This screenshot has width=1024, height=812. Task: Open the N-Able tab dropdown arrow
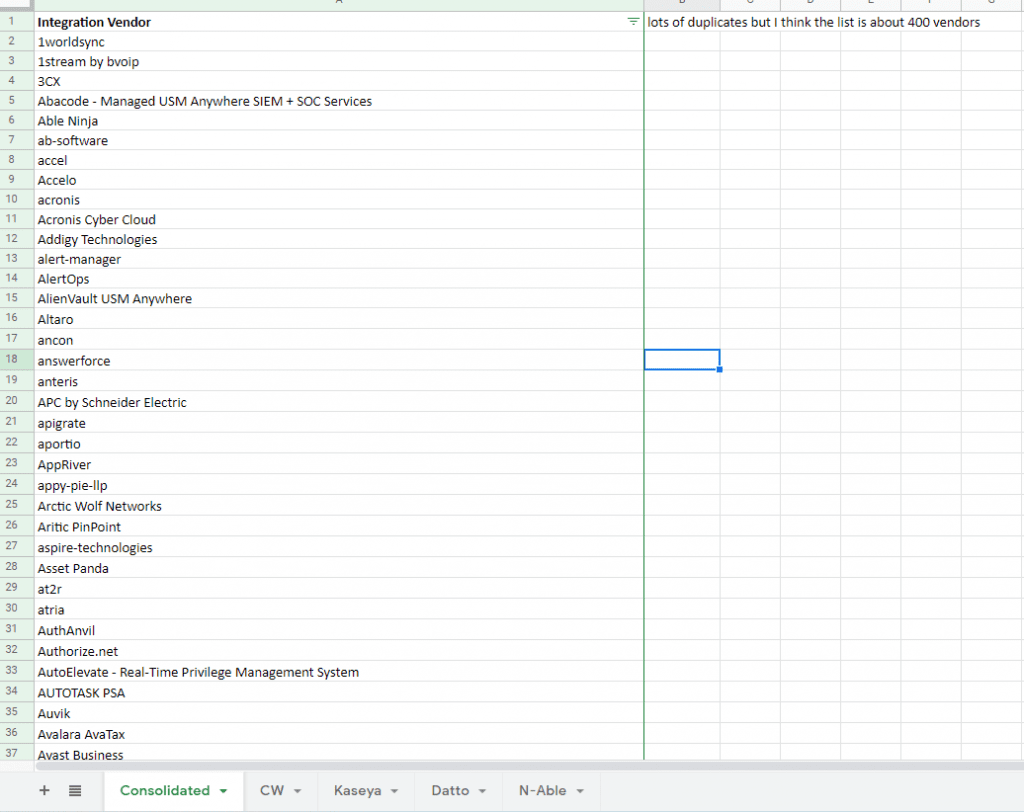point(580,791)
